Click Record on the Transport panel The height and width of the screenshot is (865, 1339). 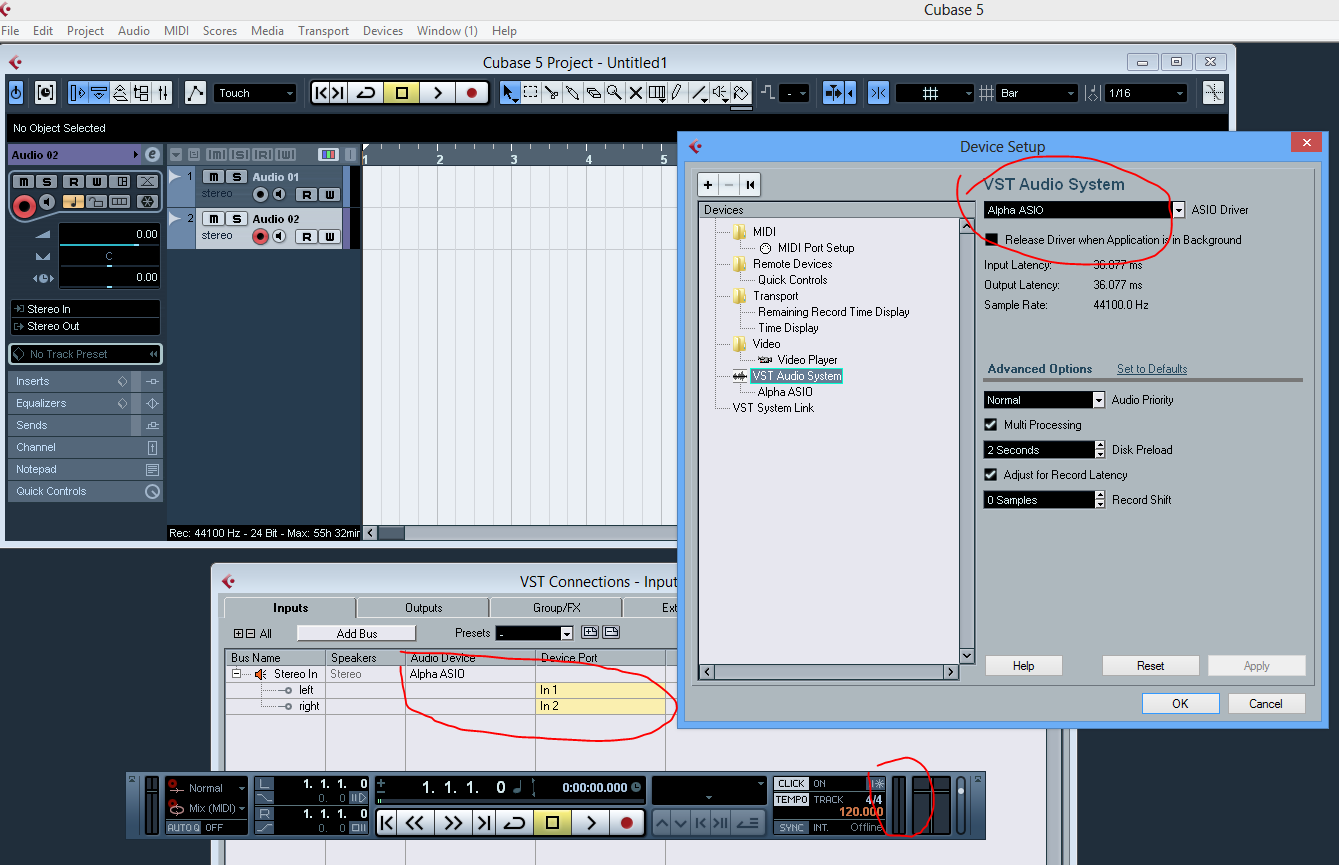click(627, 823)
